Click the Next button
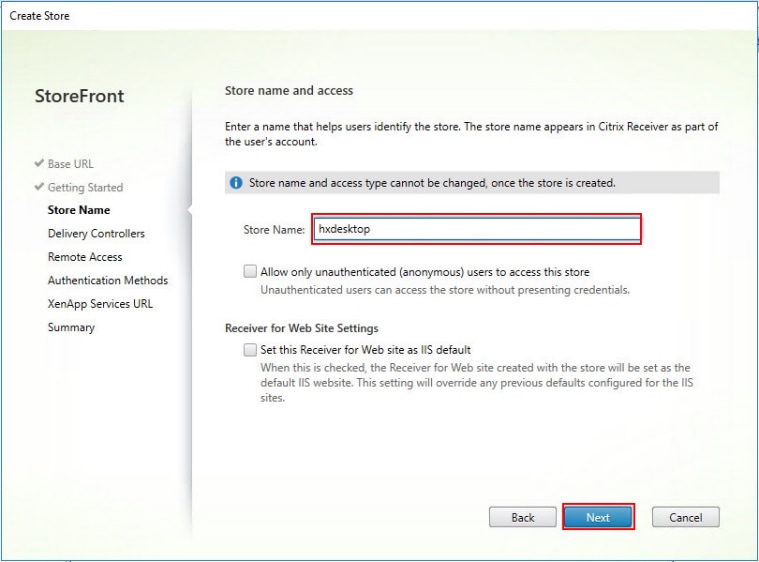Screen dimensions: 759x562 click(598, 517)
